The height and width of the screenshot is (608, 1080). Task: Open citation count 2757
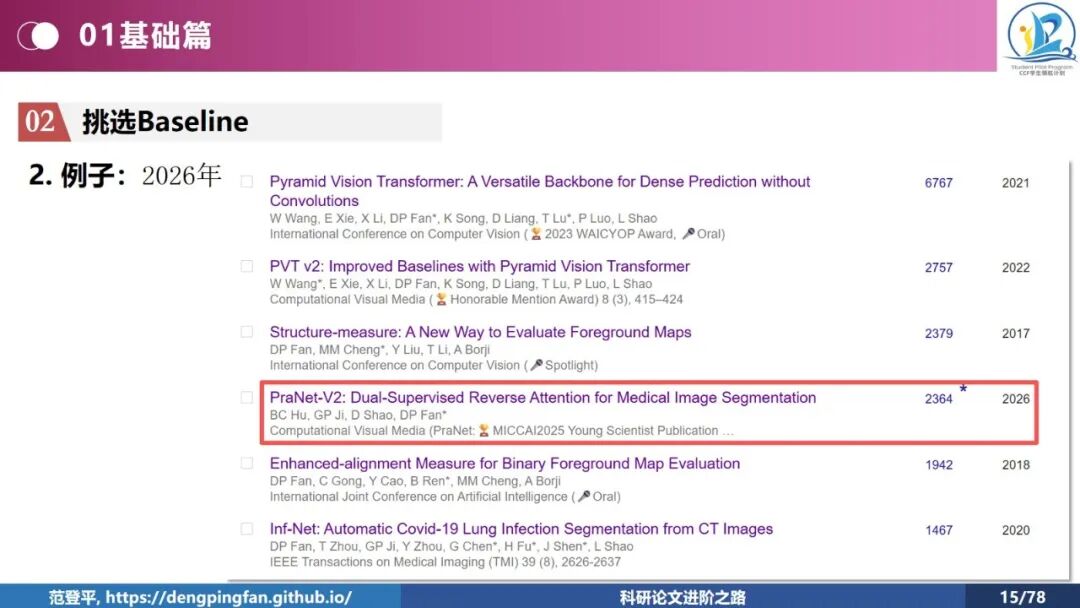pyautogui.click(x=938, y=268)
